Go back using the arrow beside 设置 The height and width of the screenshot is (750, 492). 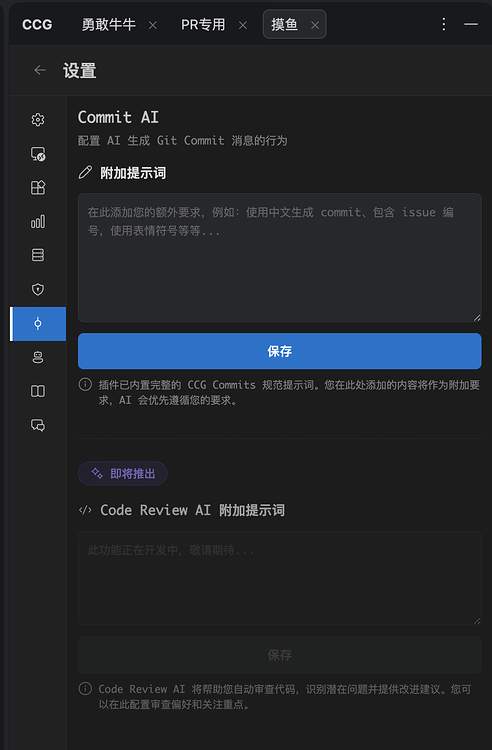click(40, 70)
